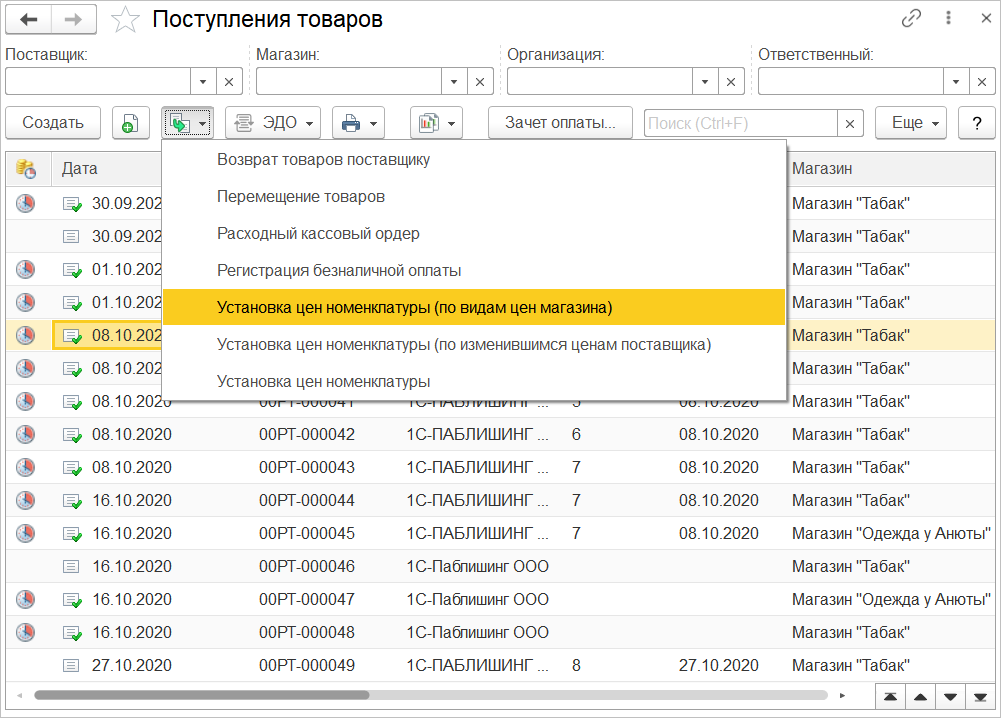
Task: Create new document by copying icon
Action: pos(130,123)
